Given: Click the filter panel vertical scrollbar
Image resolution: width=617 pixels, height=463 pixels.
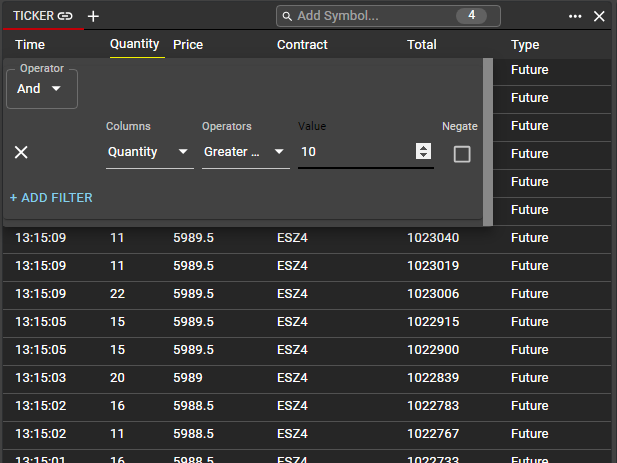Looking at the screenshot, I should (x=488, y=140).
